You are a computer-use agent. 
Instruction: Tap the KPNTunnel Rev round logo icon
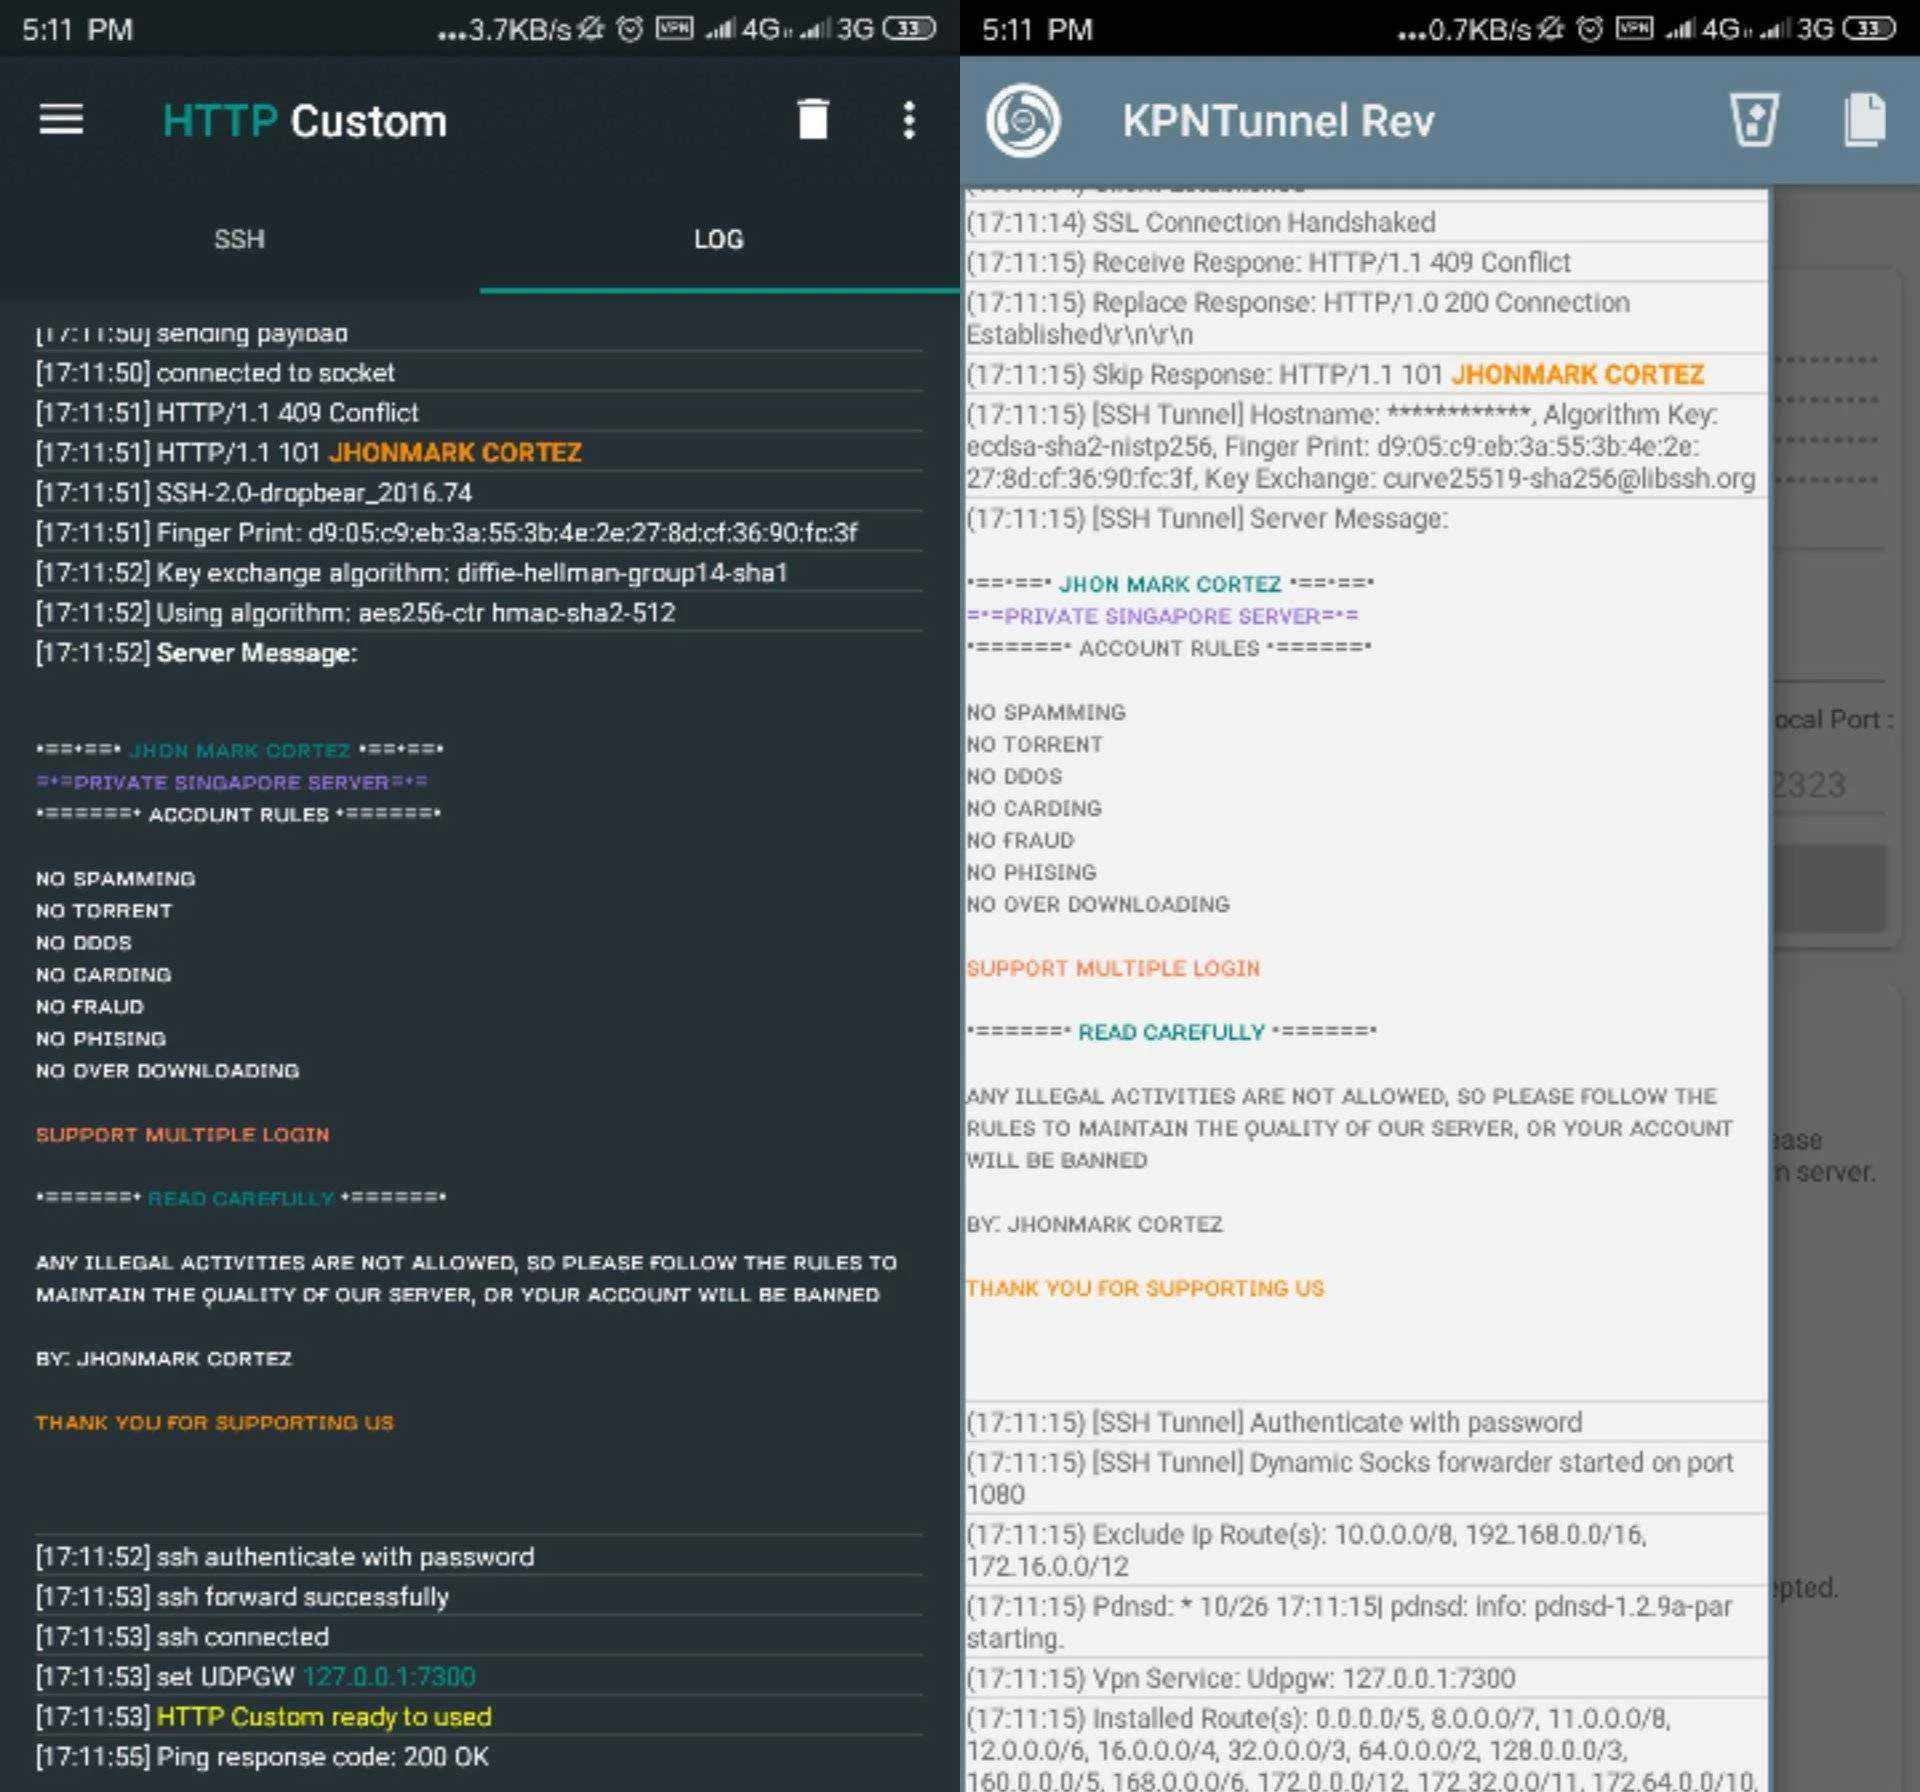point(1022,121)
